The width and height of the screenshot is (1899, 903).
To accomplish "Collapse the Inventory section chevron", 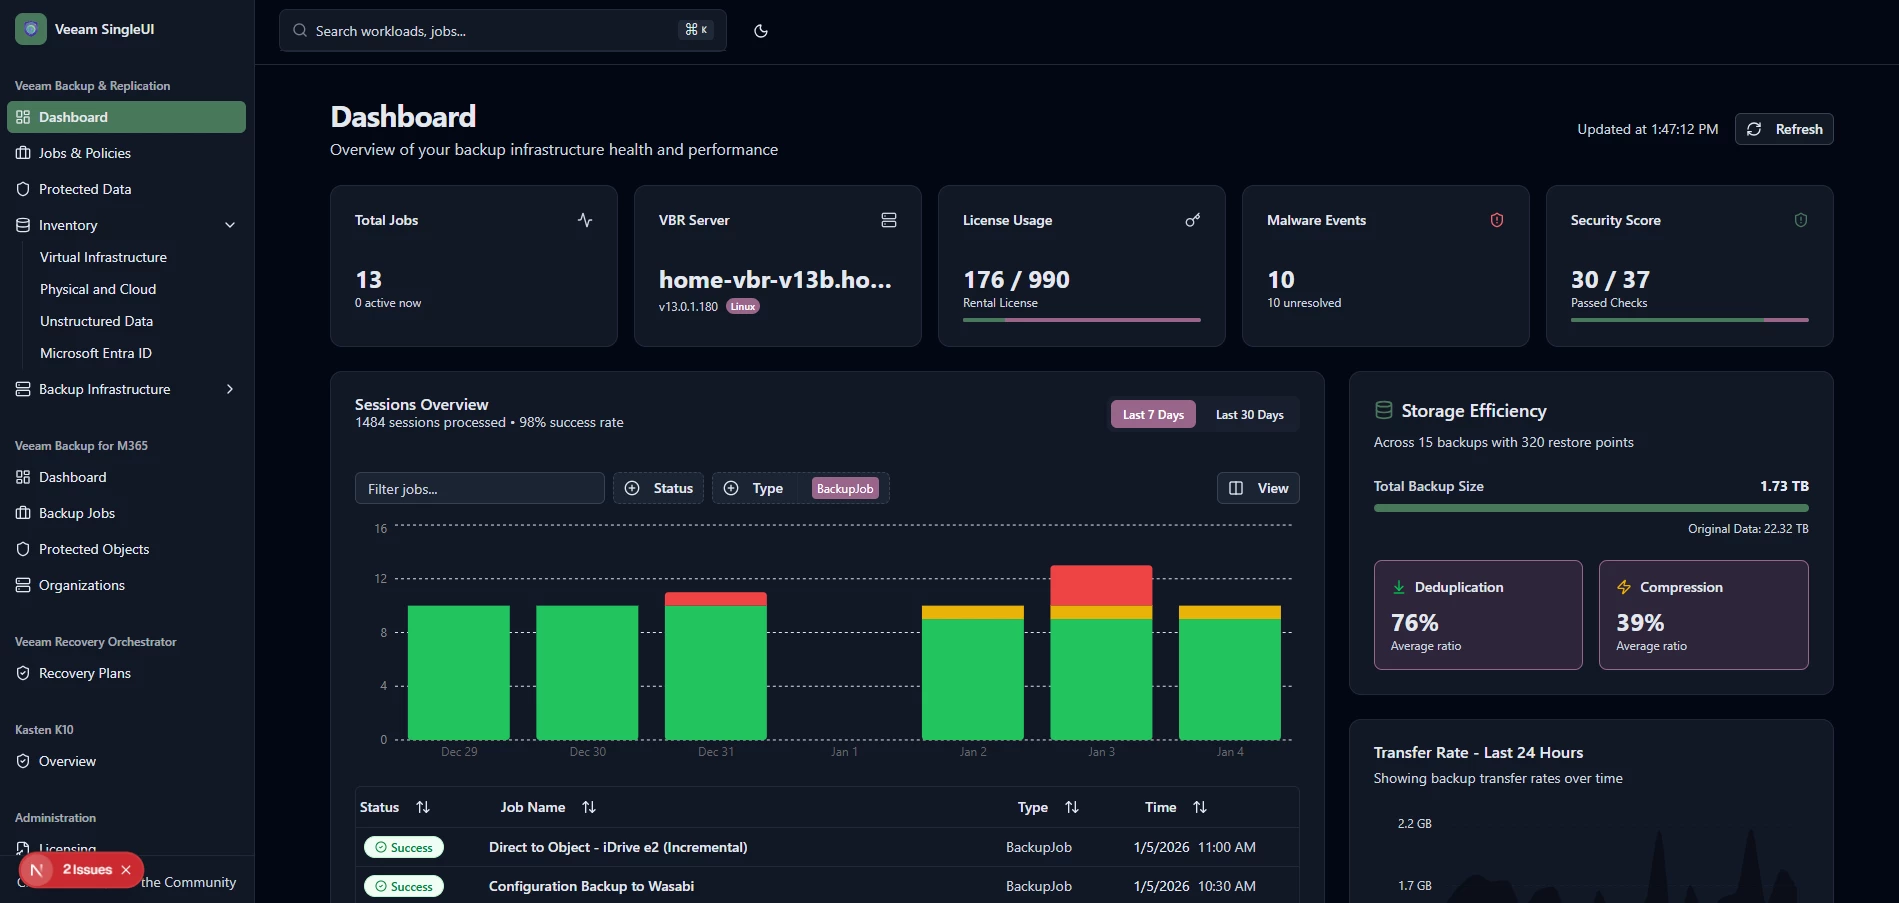I will [230, 225].
